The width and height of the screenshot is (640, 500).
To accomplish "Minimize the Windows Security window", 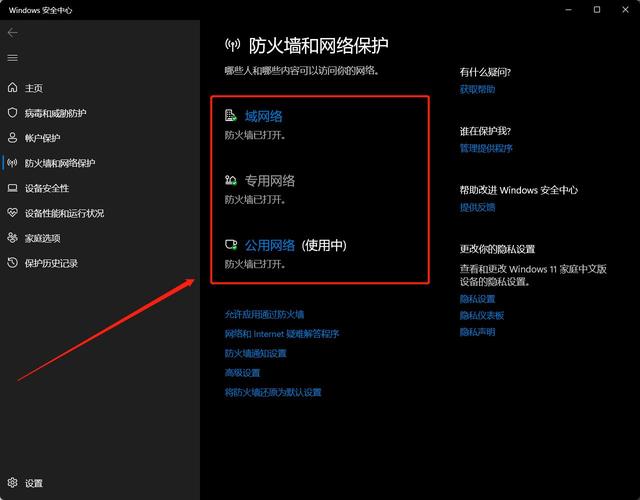I will click(x=568, y=9).
